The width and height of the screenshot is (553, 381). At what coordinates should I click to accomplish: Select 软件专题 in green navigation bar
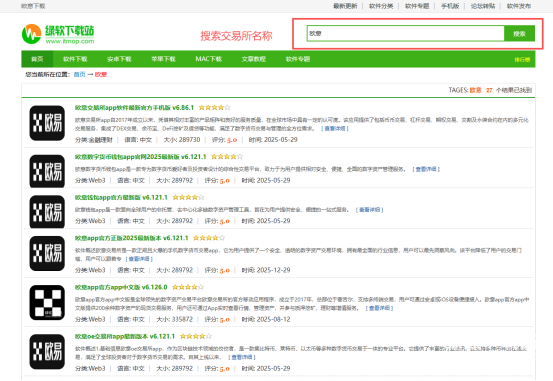[x=298, y=59]
